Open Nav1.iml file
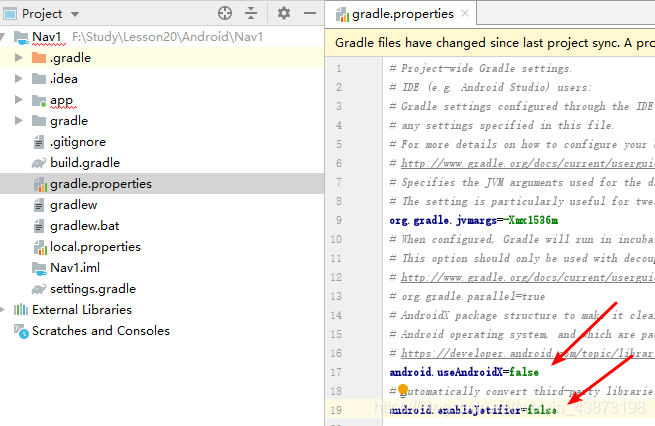 [75, 268]
